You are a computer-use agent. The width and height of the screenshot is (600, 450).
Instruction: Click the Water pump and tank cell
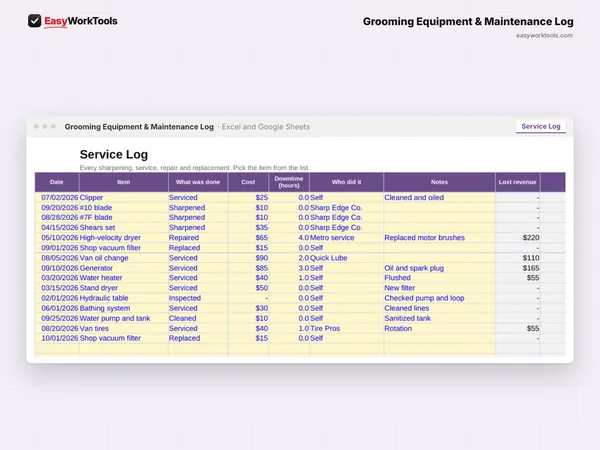click(124, 318)
